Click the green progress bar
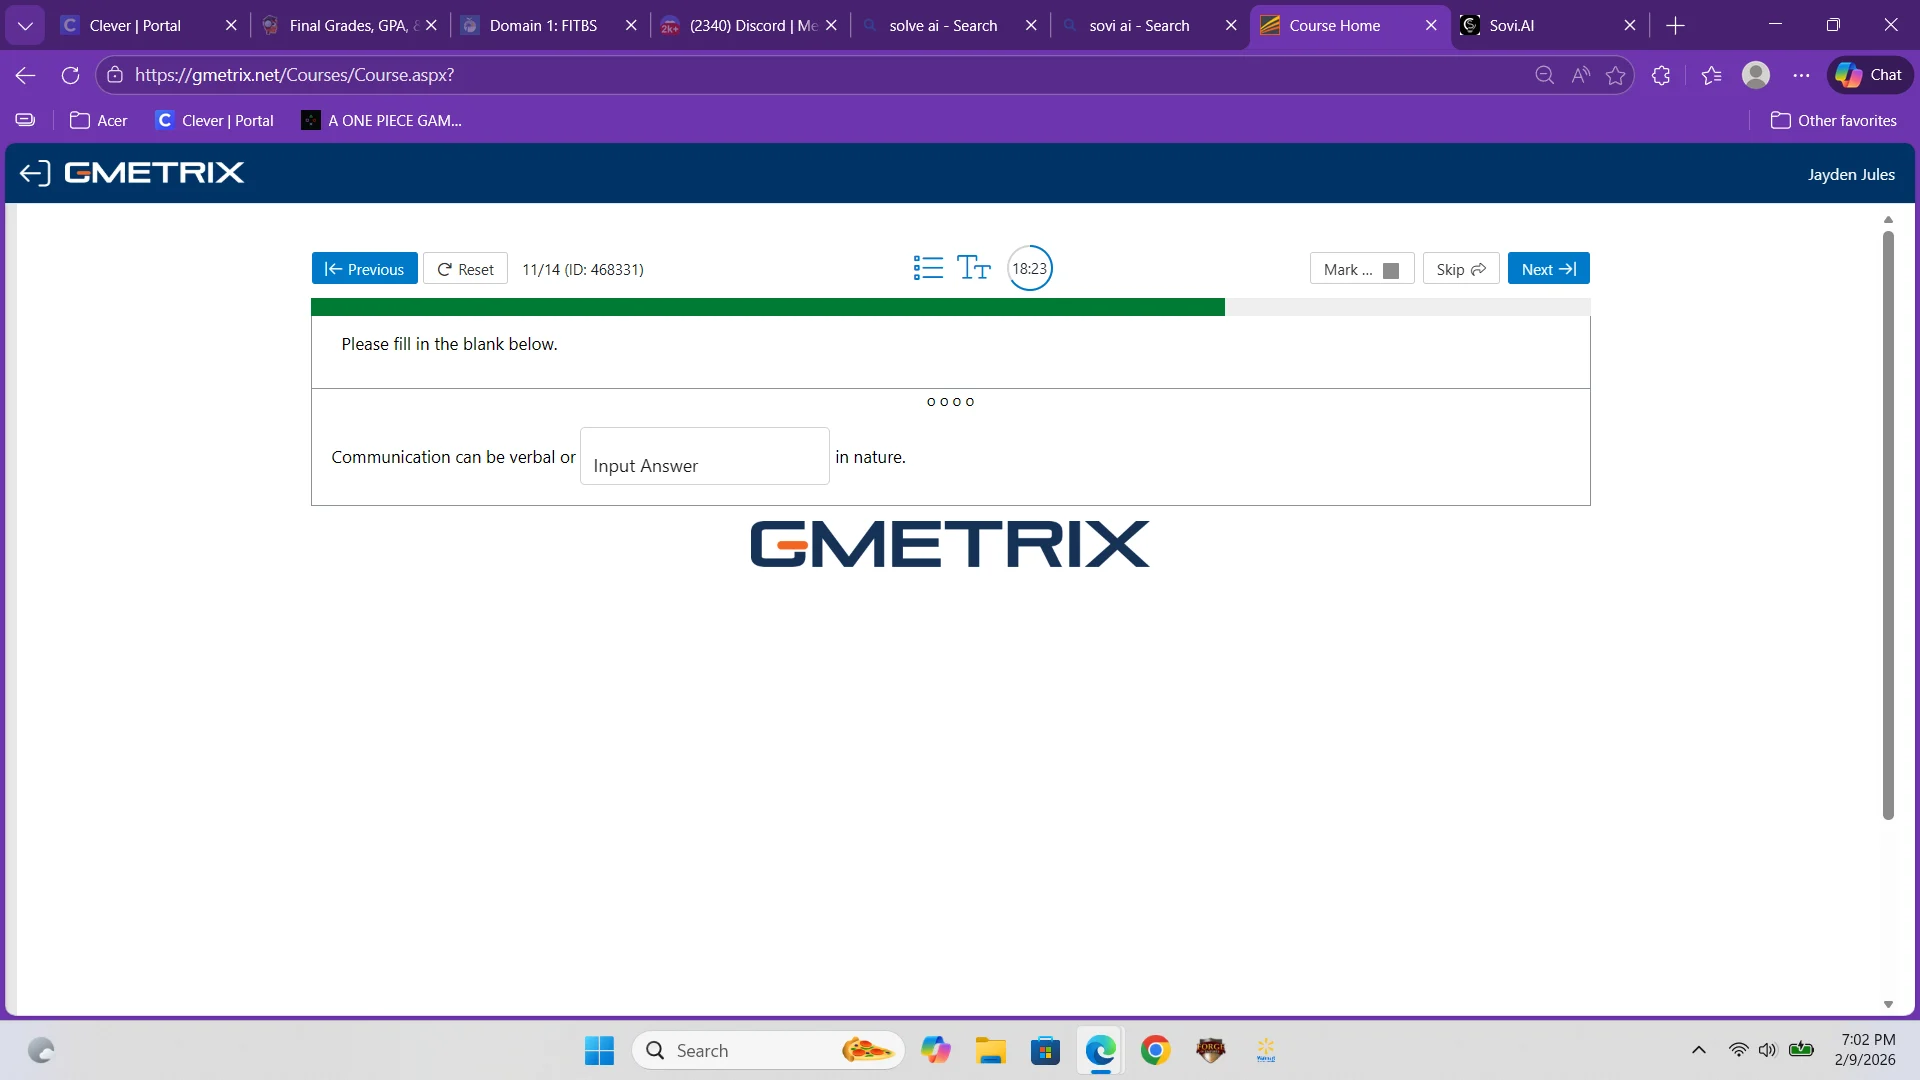This screenshot has width=1920, height=1080. [767, 307]
